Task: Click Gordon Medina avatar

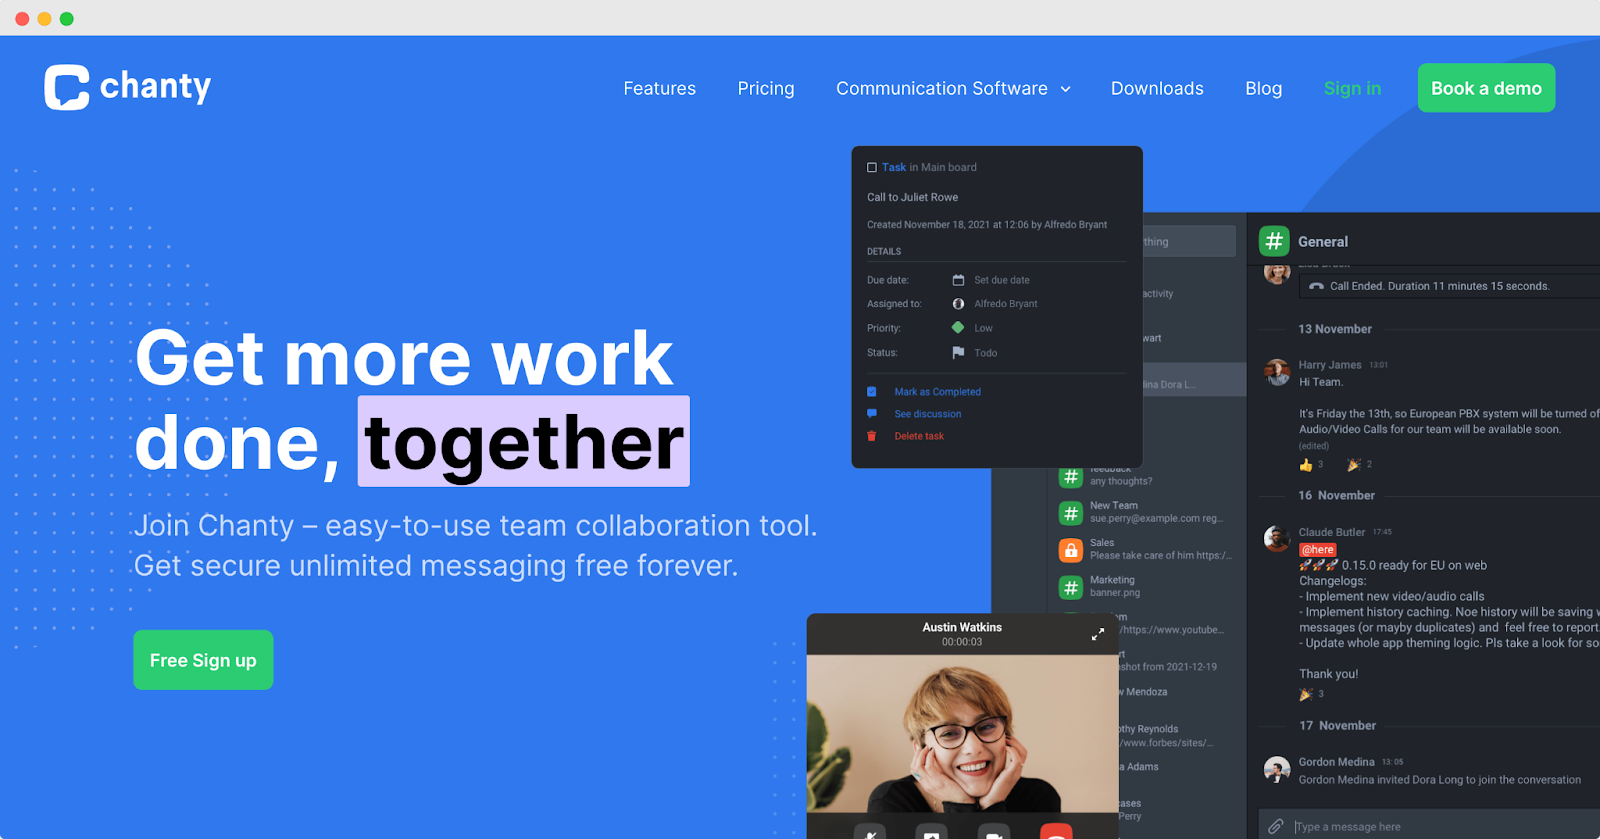Action: coord(1277,769)
